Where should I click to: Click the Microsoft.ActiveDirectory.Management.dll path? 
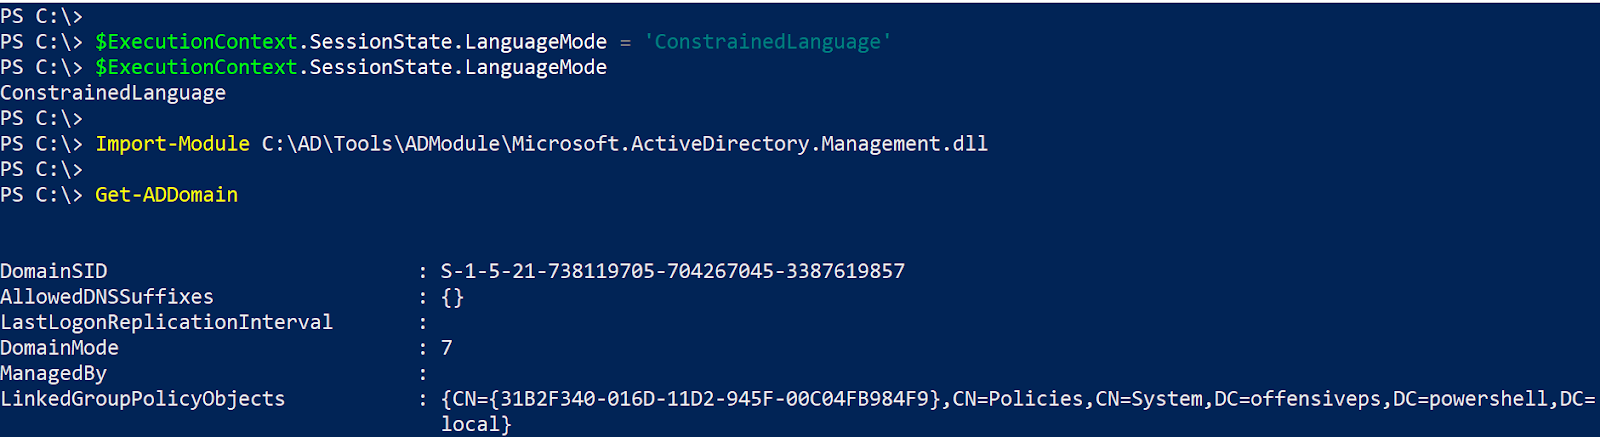[625, 144]
